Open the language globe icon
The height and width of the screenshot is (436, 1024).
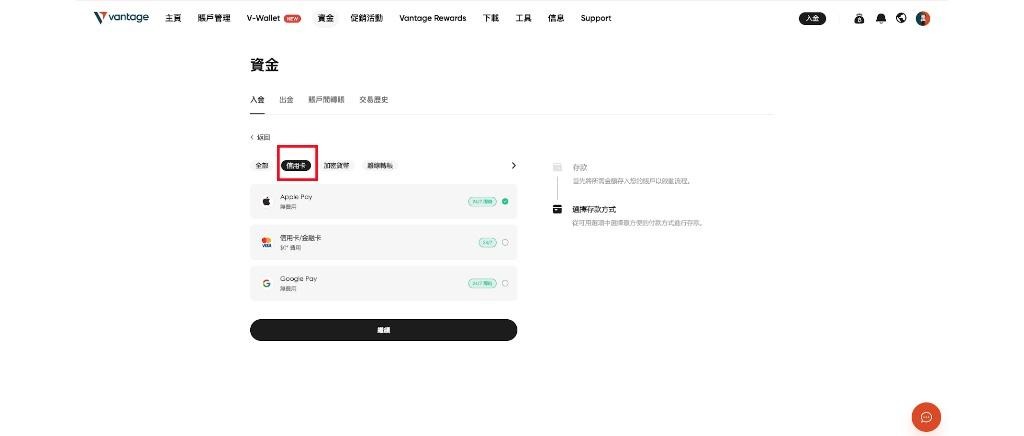click(901, 18)
